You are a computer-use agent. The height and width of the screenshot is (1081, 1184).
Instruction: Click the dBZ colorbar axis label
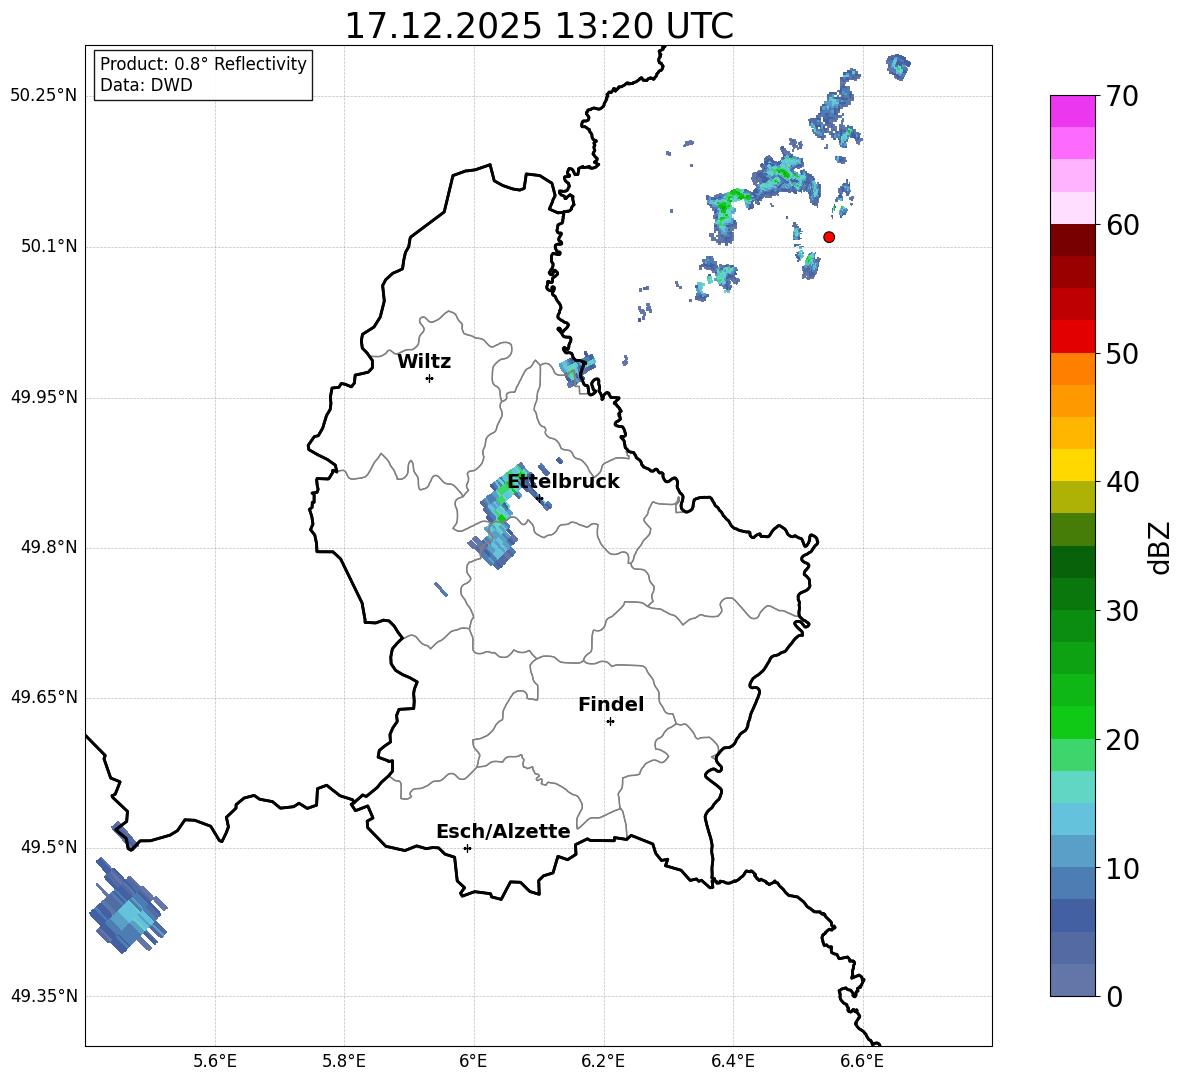(x=1161, y=547)
